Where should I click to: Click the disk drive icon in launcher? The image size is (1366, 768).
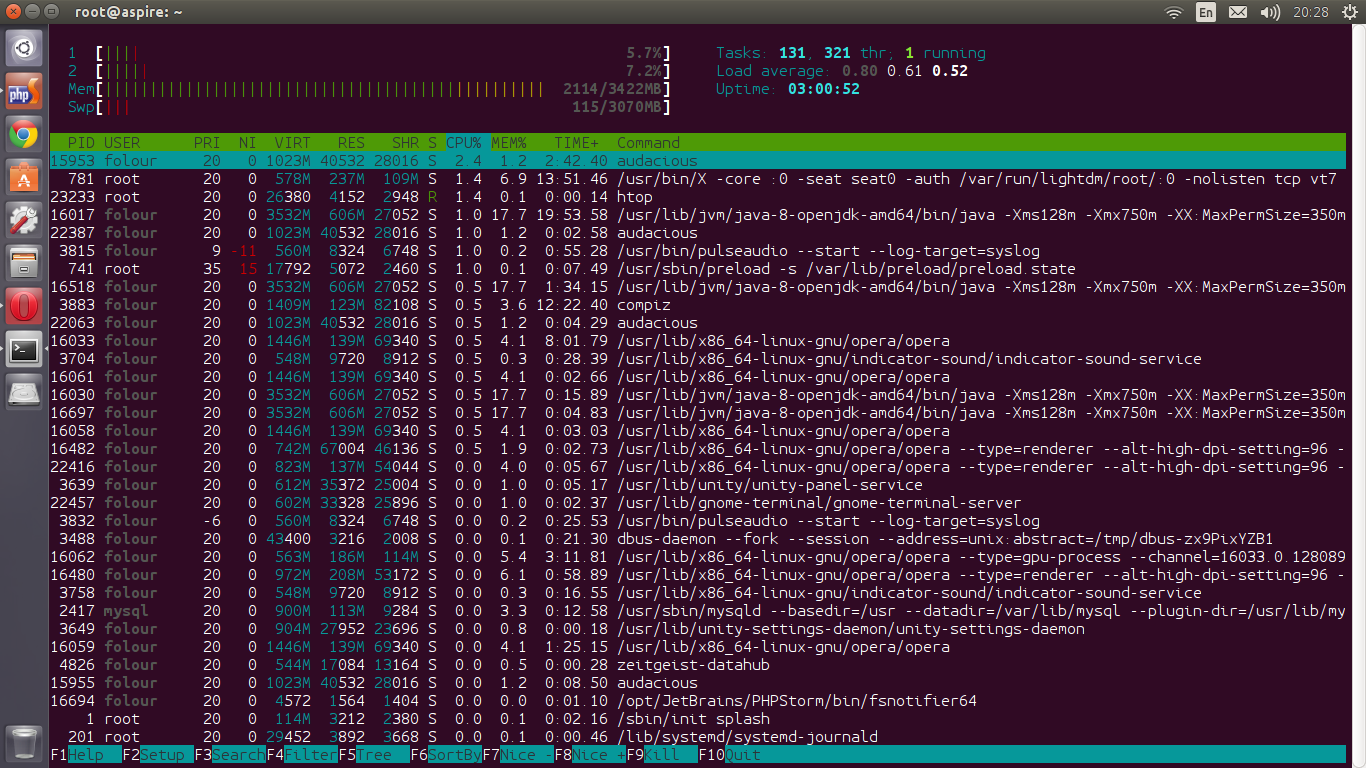coord(24,393)
